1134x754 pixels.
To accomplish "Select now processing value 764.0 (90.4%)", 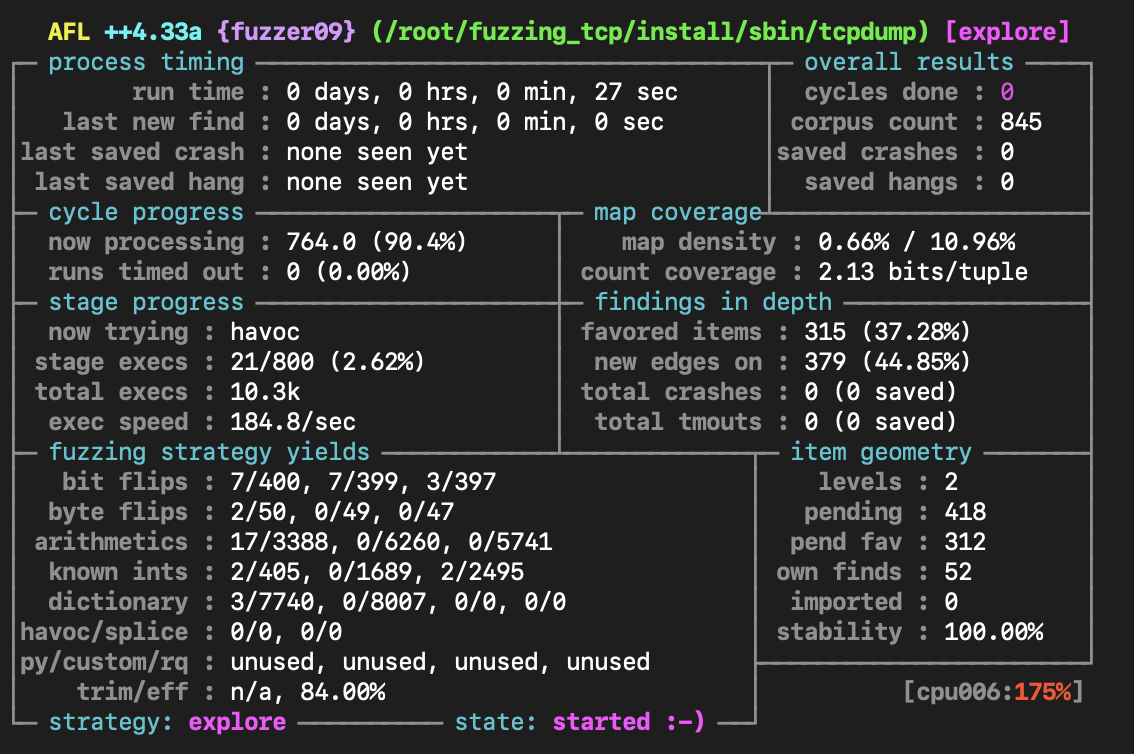I will 377,242.
